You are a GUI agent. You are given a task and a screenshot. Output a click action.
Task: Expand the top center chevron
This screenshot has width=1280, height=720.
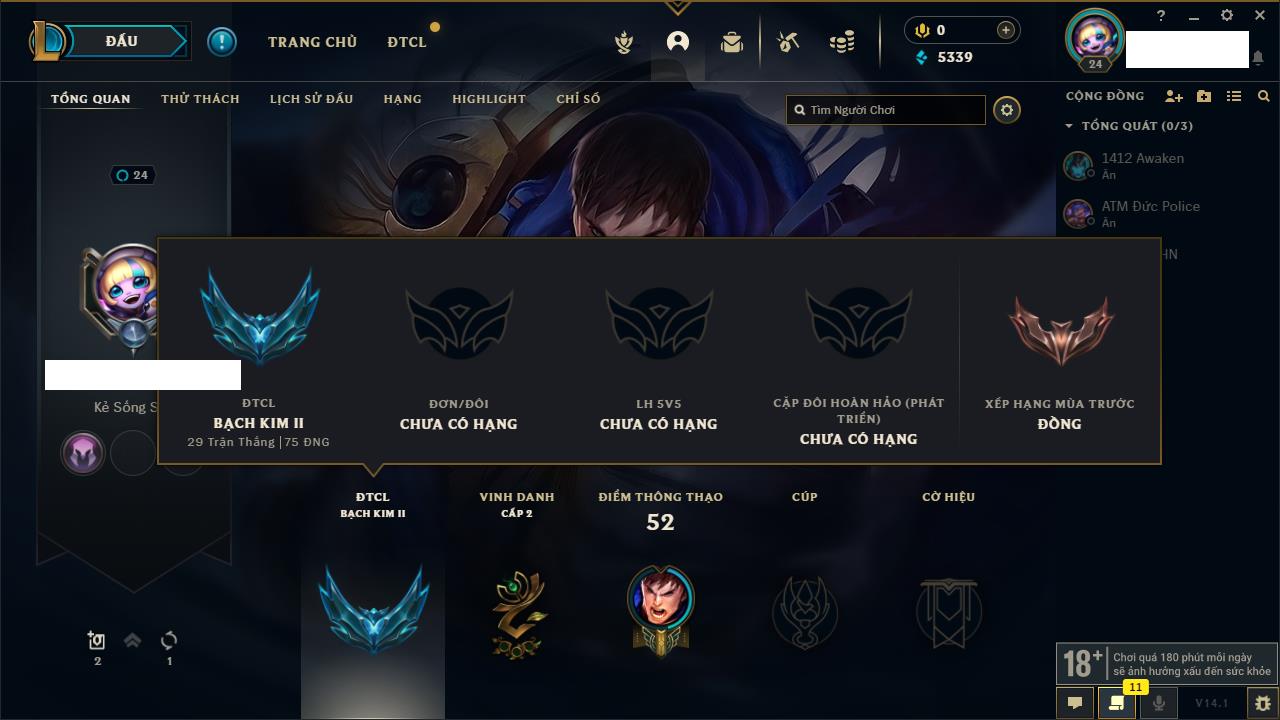[677, 7]
